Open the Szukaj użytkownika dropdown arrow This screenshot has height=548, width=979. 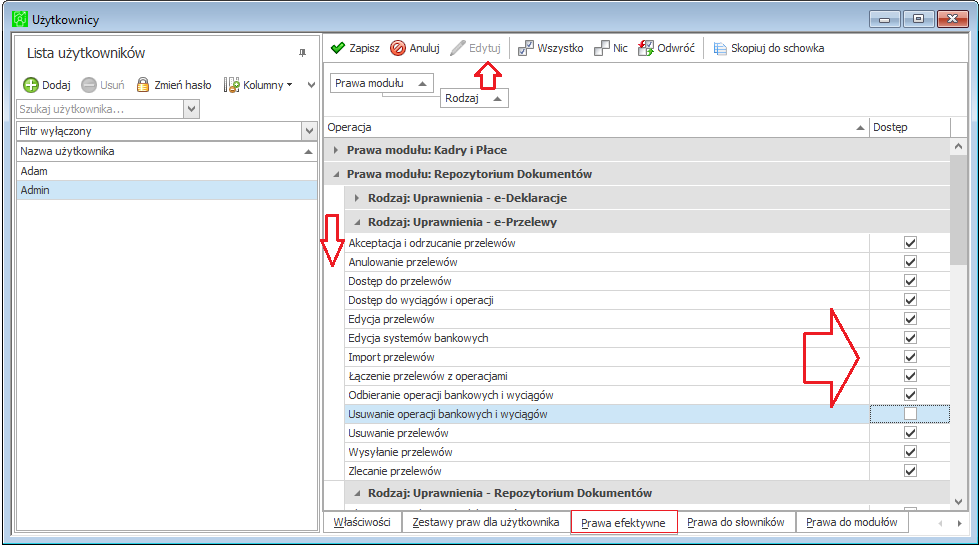(x=192, y=109)
